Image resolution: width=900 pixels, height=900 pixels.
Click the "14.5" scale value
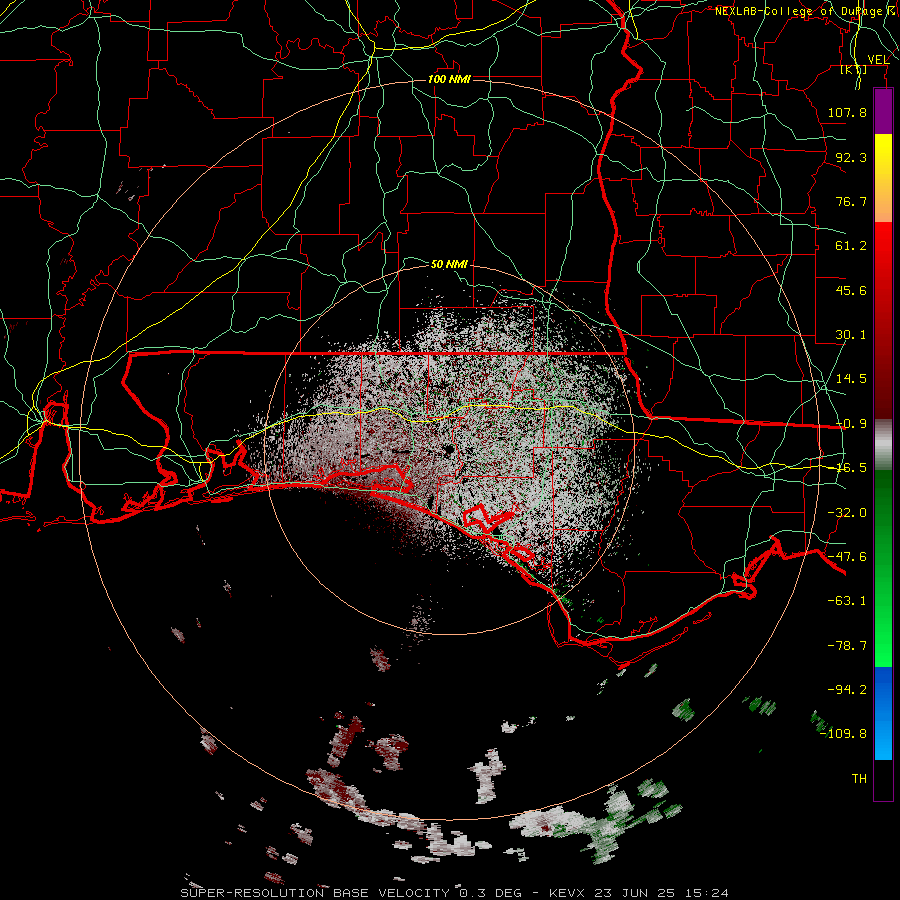coord(851,379)
